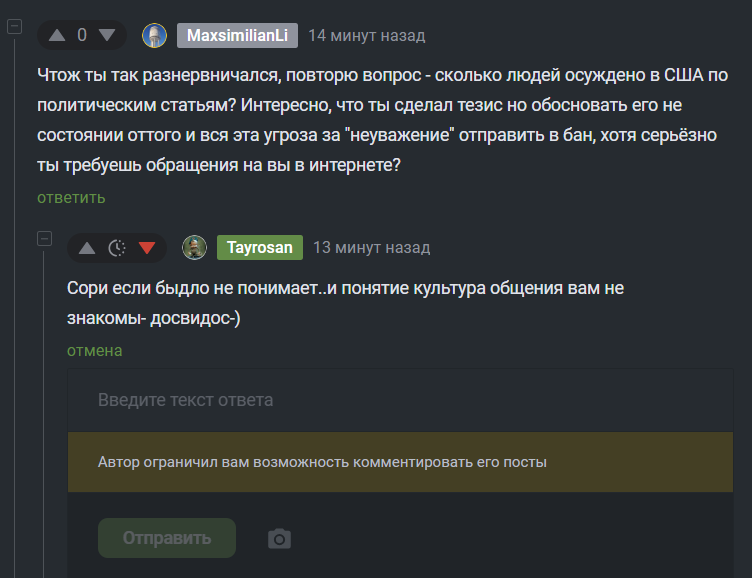Open the Tayrosan username profile link
The image size is (752, 578).
point(259,247)
